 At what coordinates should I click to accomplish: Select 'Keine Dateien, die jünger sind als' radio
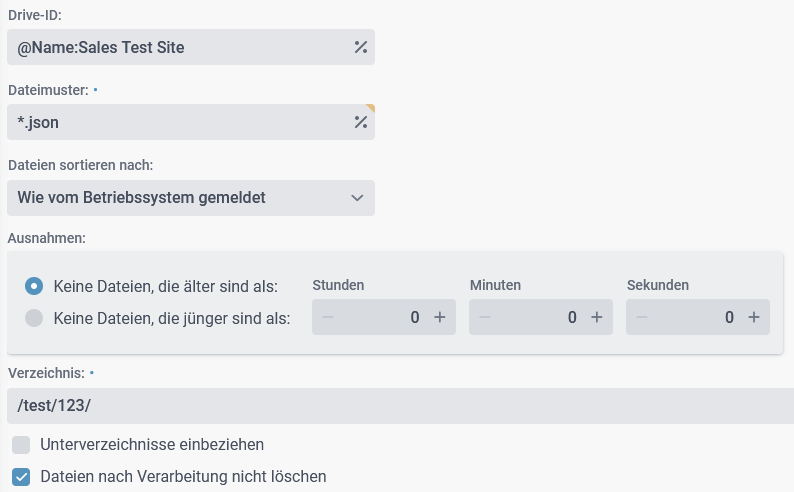click(34, 318)
